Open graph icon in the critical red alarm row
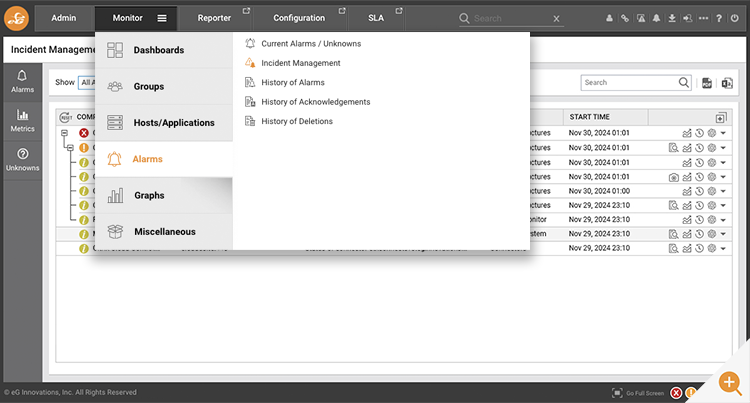This screenshot has width=750, height=403. (687, 133)
